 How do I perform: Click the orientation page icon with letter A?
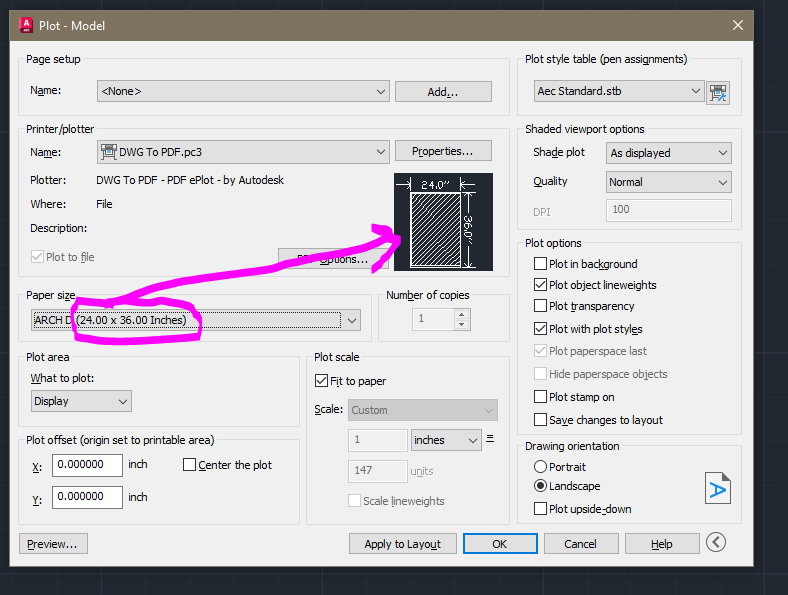[x=718, y=488]
